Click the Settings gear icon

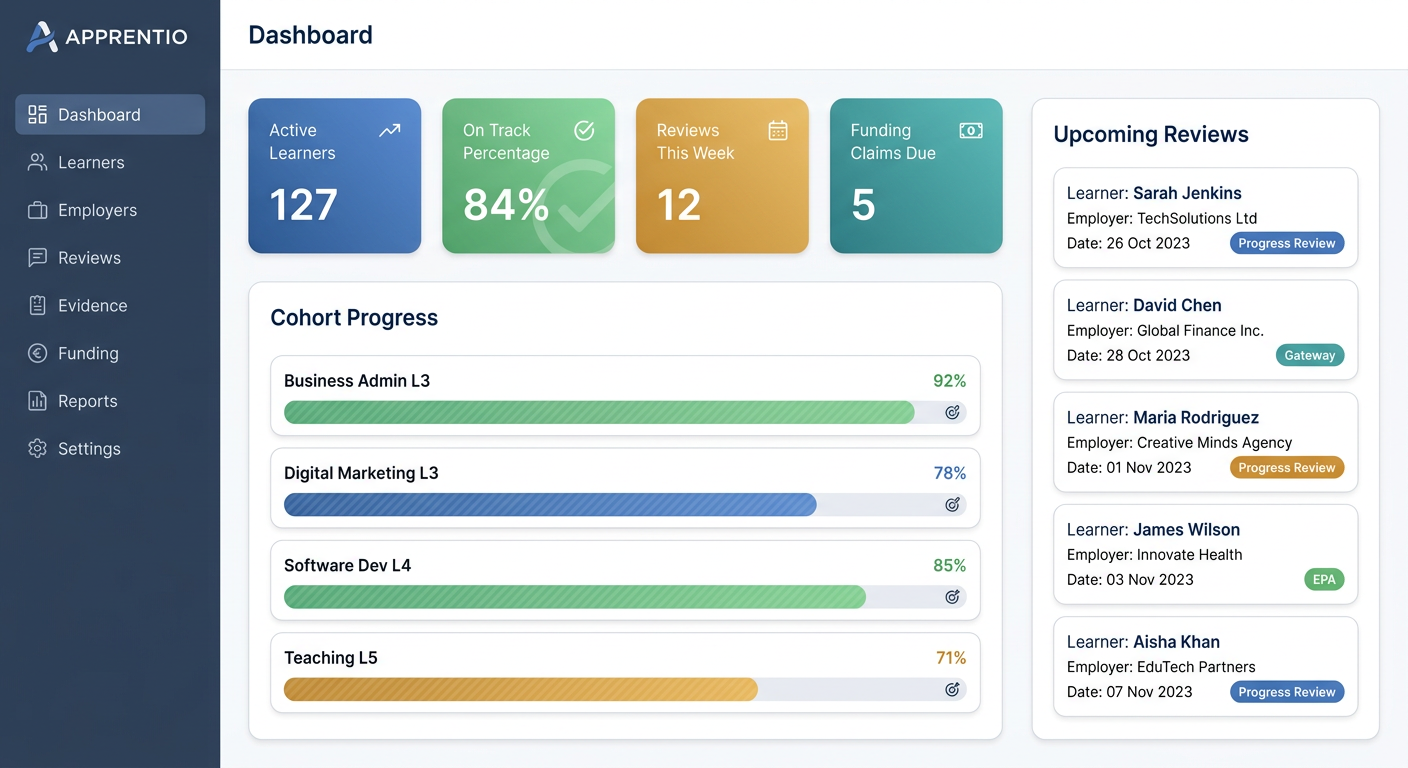coord(37,449)
